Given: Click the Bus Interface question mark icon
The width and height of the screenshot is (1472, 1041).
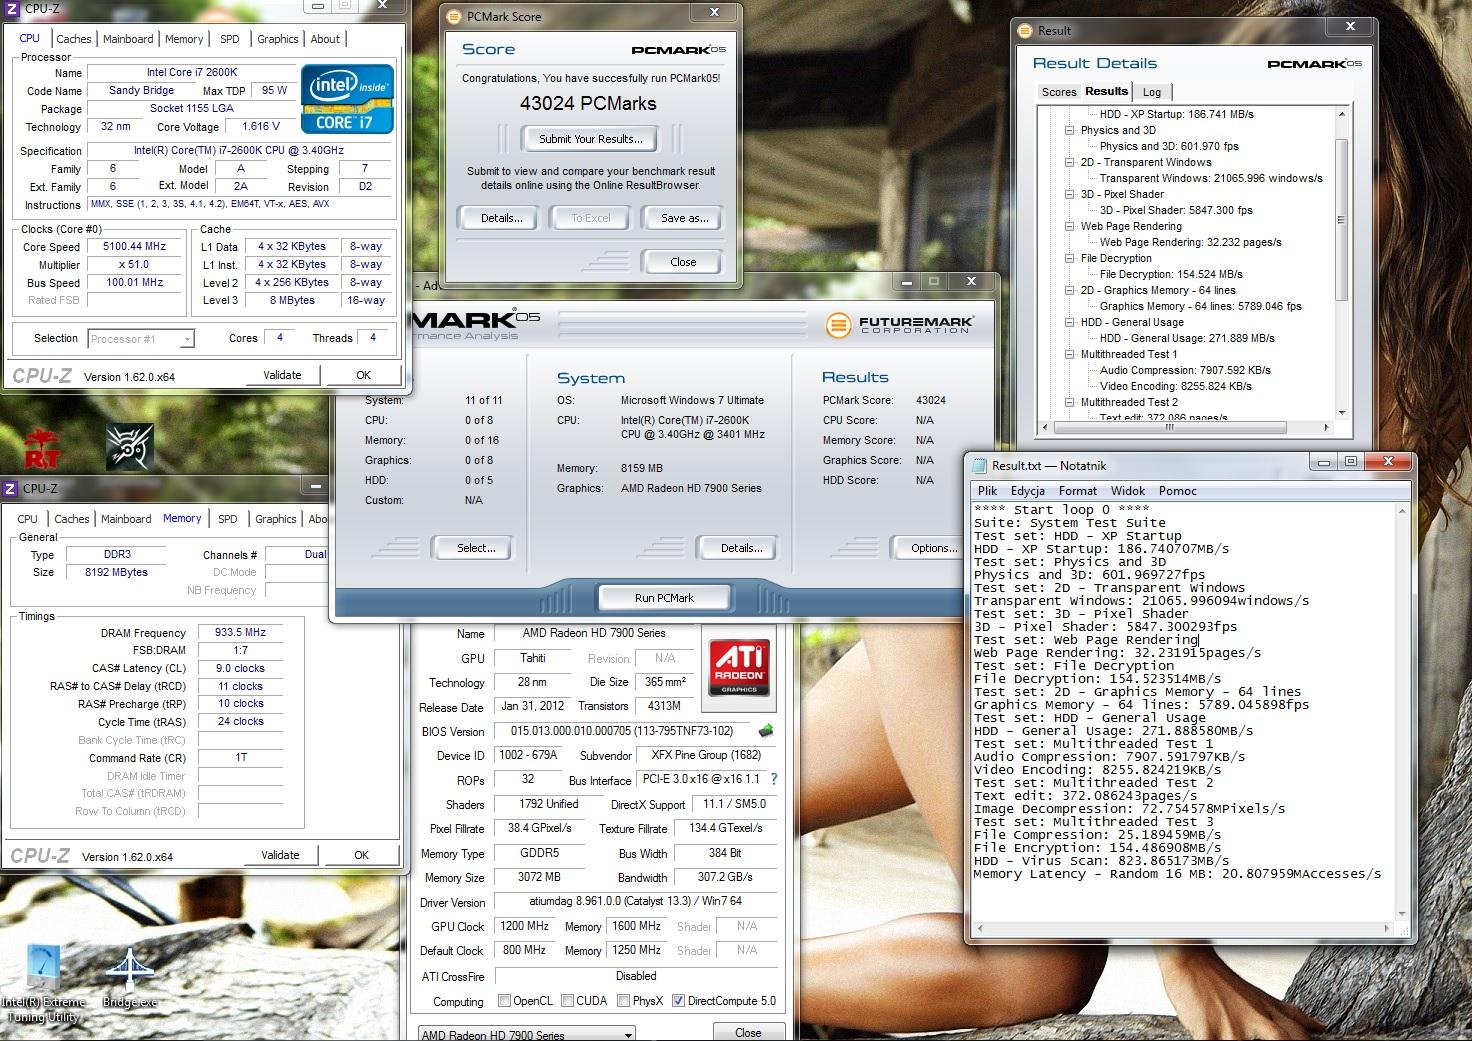Looking at the screenshot, I should (773, 779).
